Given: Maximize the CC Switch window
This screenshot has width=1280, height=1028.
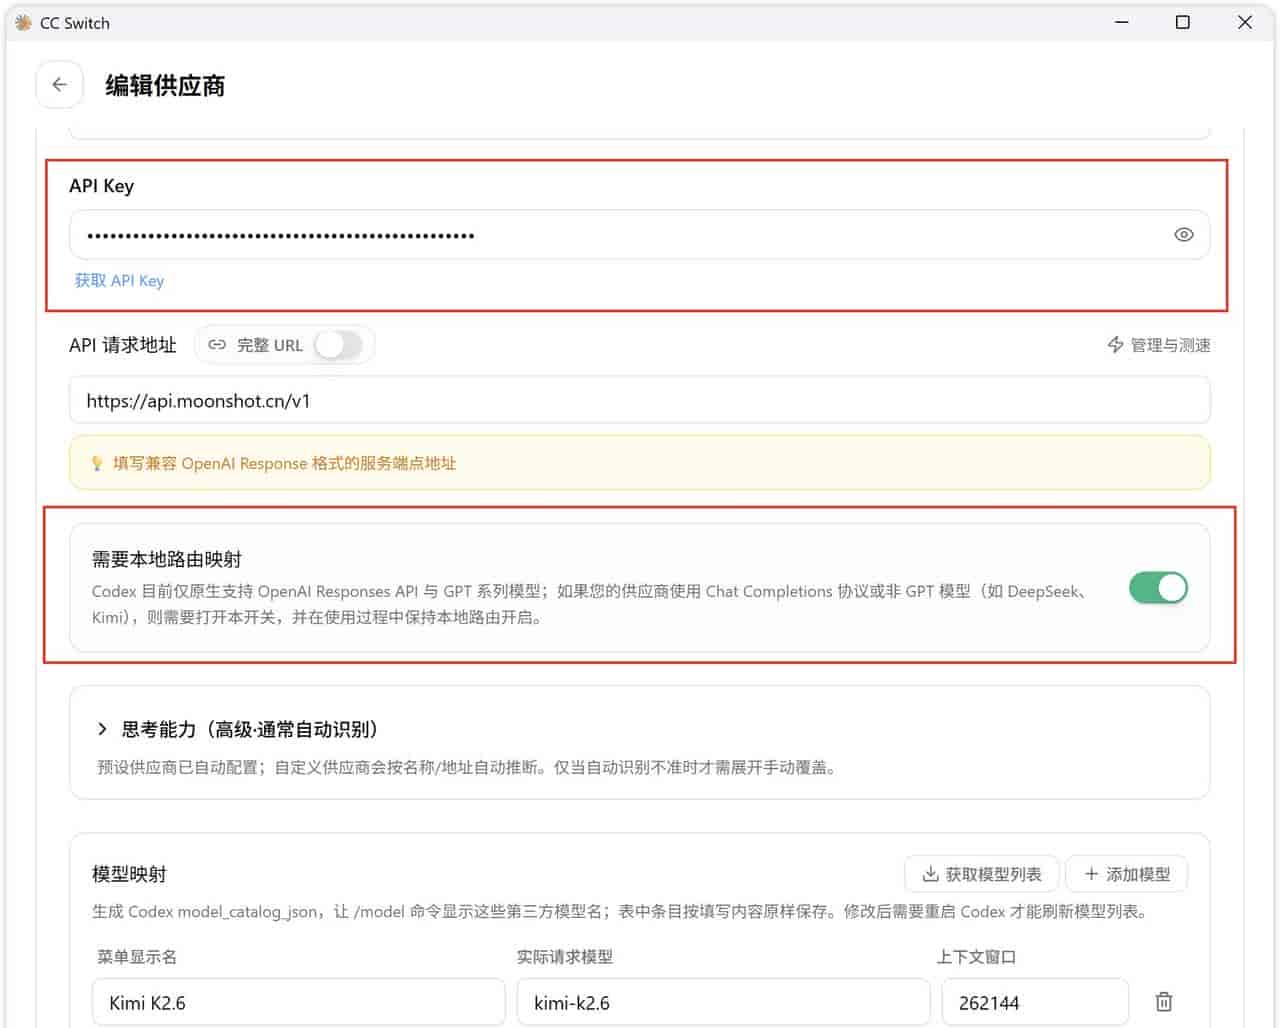Looking at the screenshot, I should 1183,22.
